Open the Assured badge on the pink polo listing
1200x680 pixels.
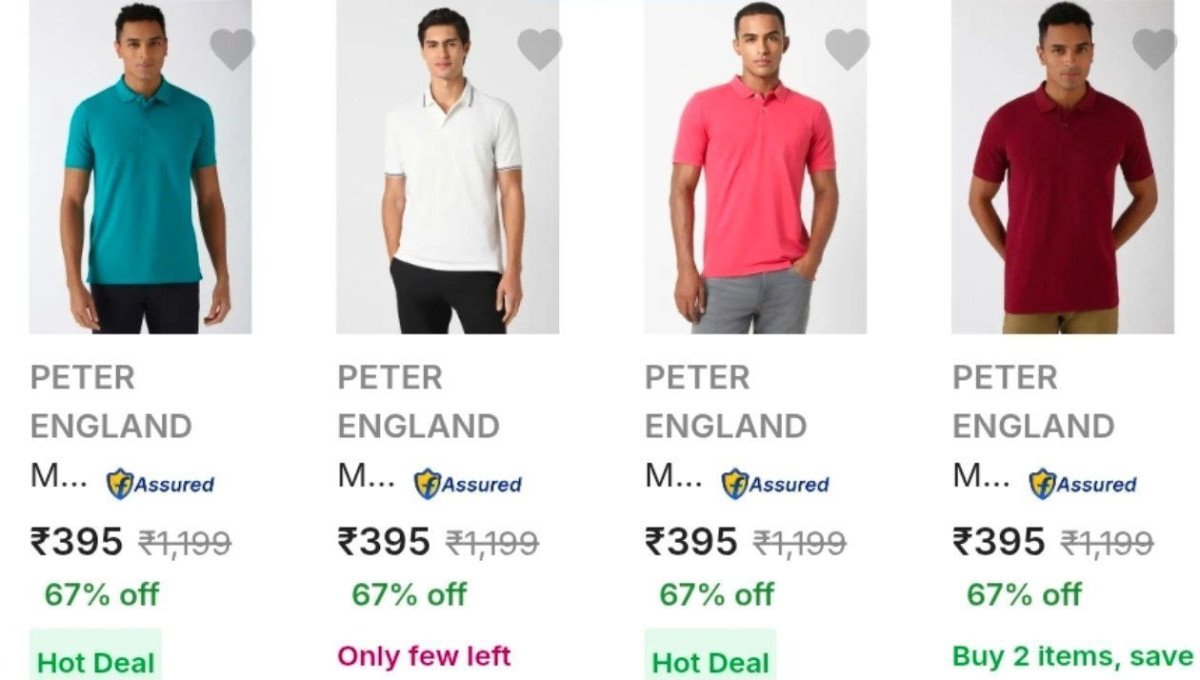click(x=775, y=483)
